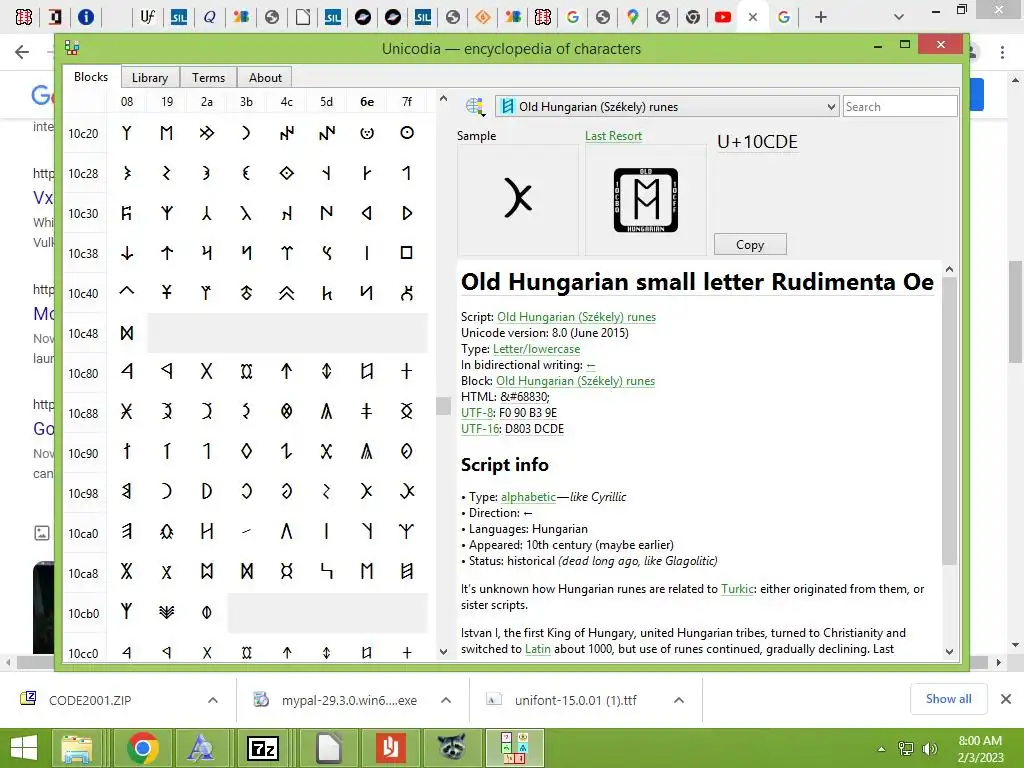Close the downloads bar
Viewport: 1024px width, 768px height.
coord(1006,699)
